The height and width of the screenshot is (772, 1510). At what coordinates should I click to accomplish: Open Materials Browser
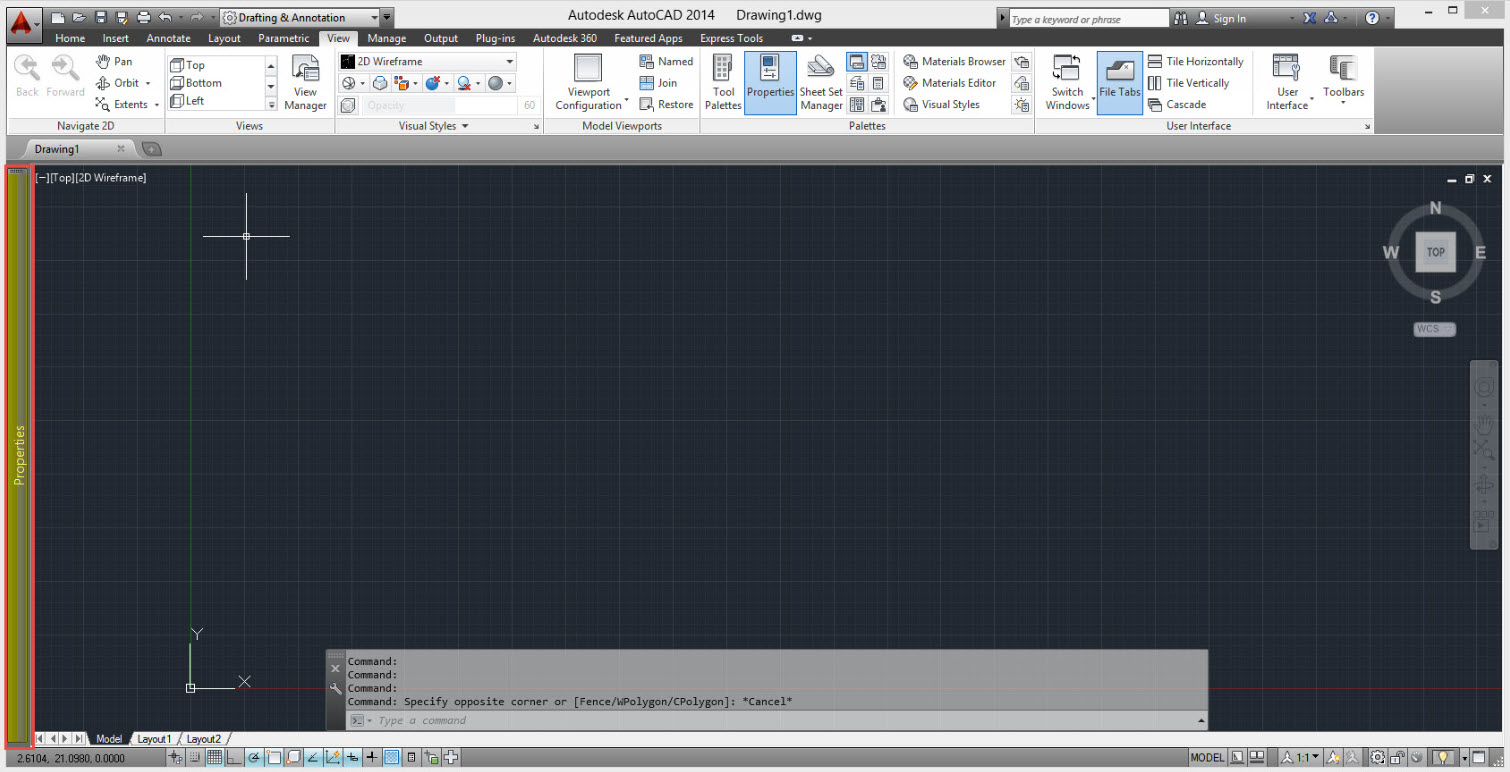click(954, 61)
